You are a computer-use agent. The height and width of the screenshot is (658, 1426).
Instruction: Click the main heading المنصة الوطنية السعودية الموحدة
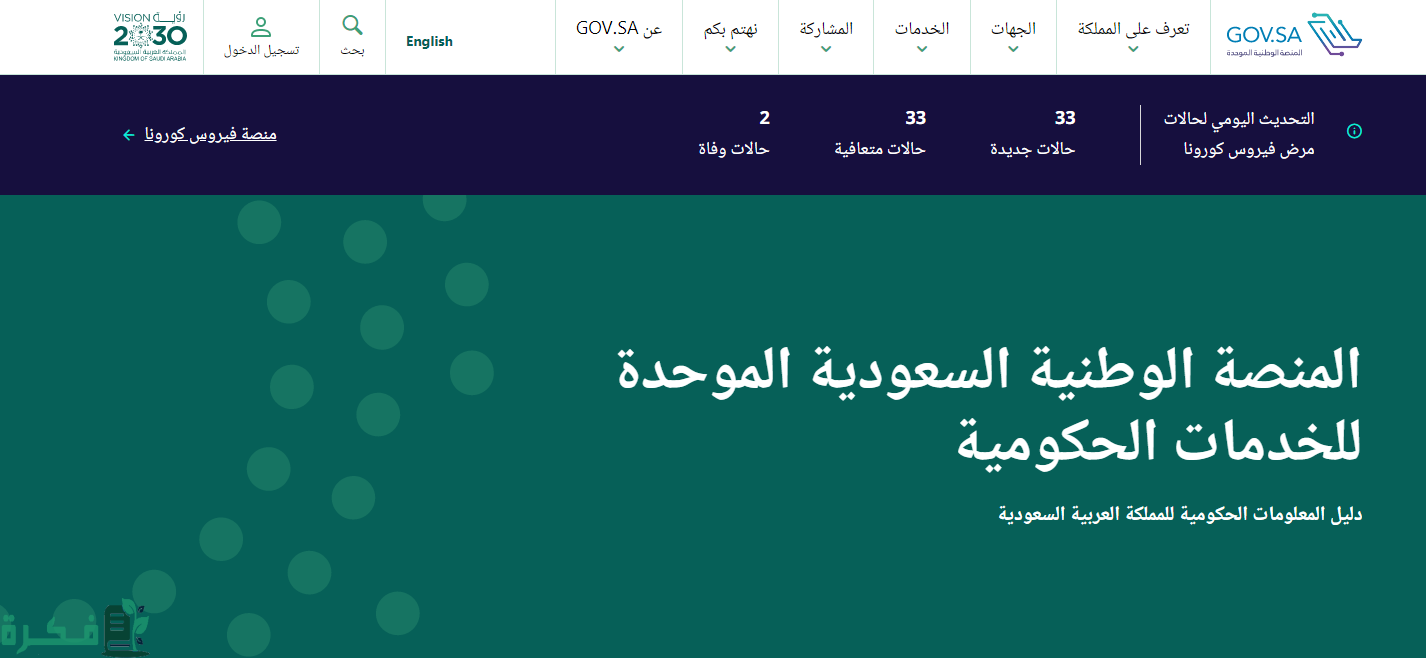(988, 370)
